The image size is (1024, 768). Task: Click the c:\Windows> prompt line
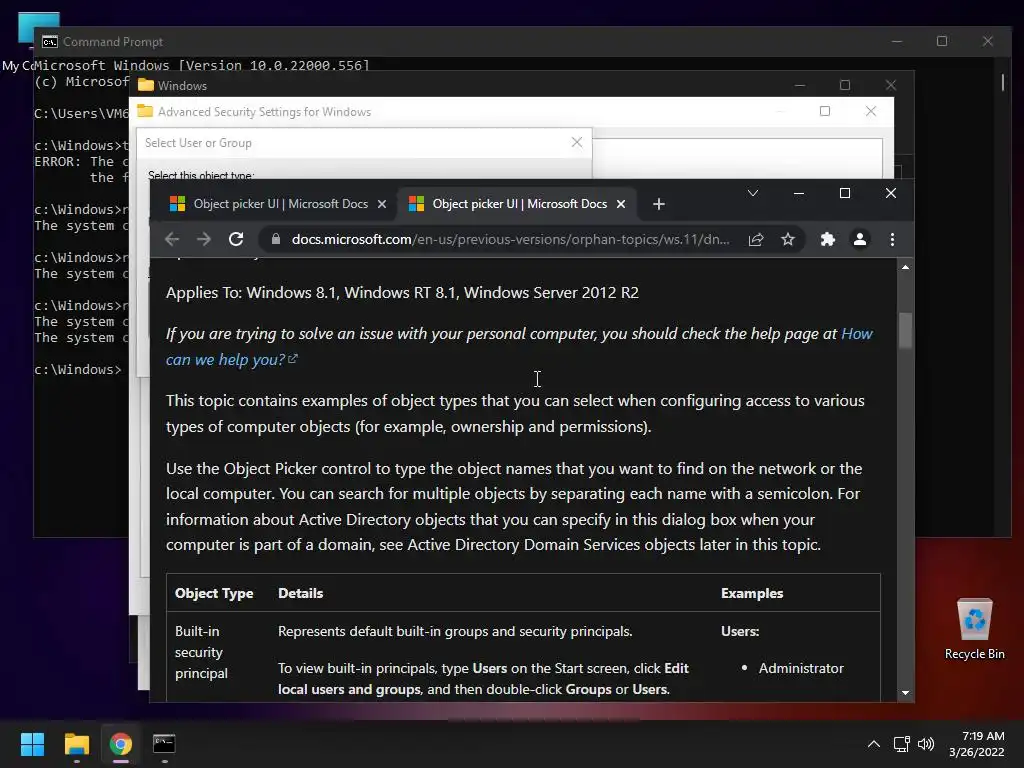tap(78, 370)
